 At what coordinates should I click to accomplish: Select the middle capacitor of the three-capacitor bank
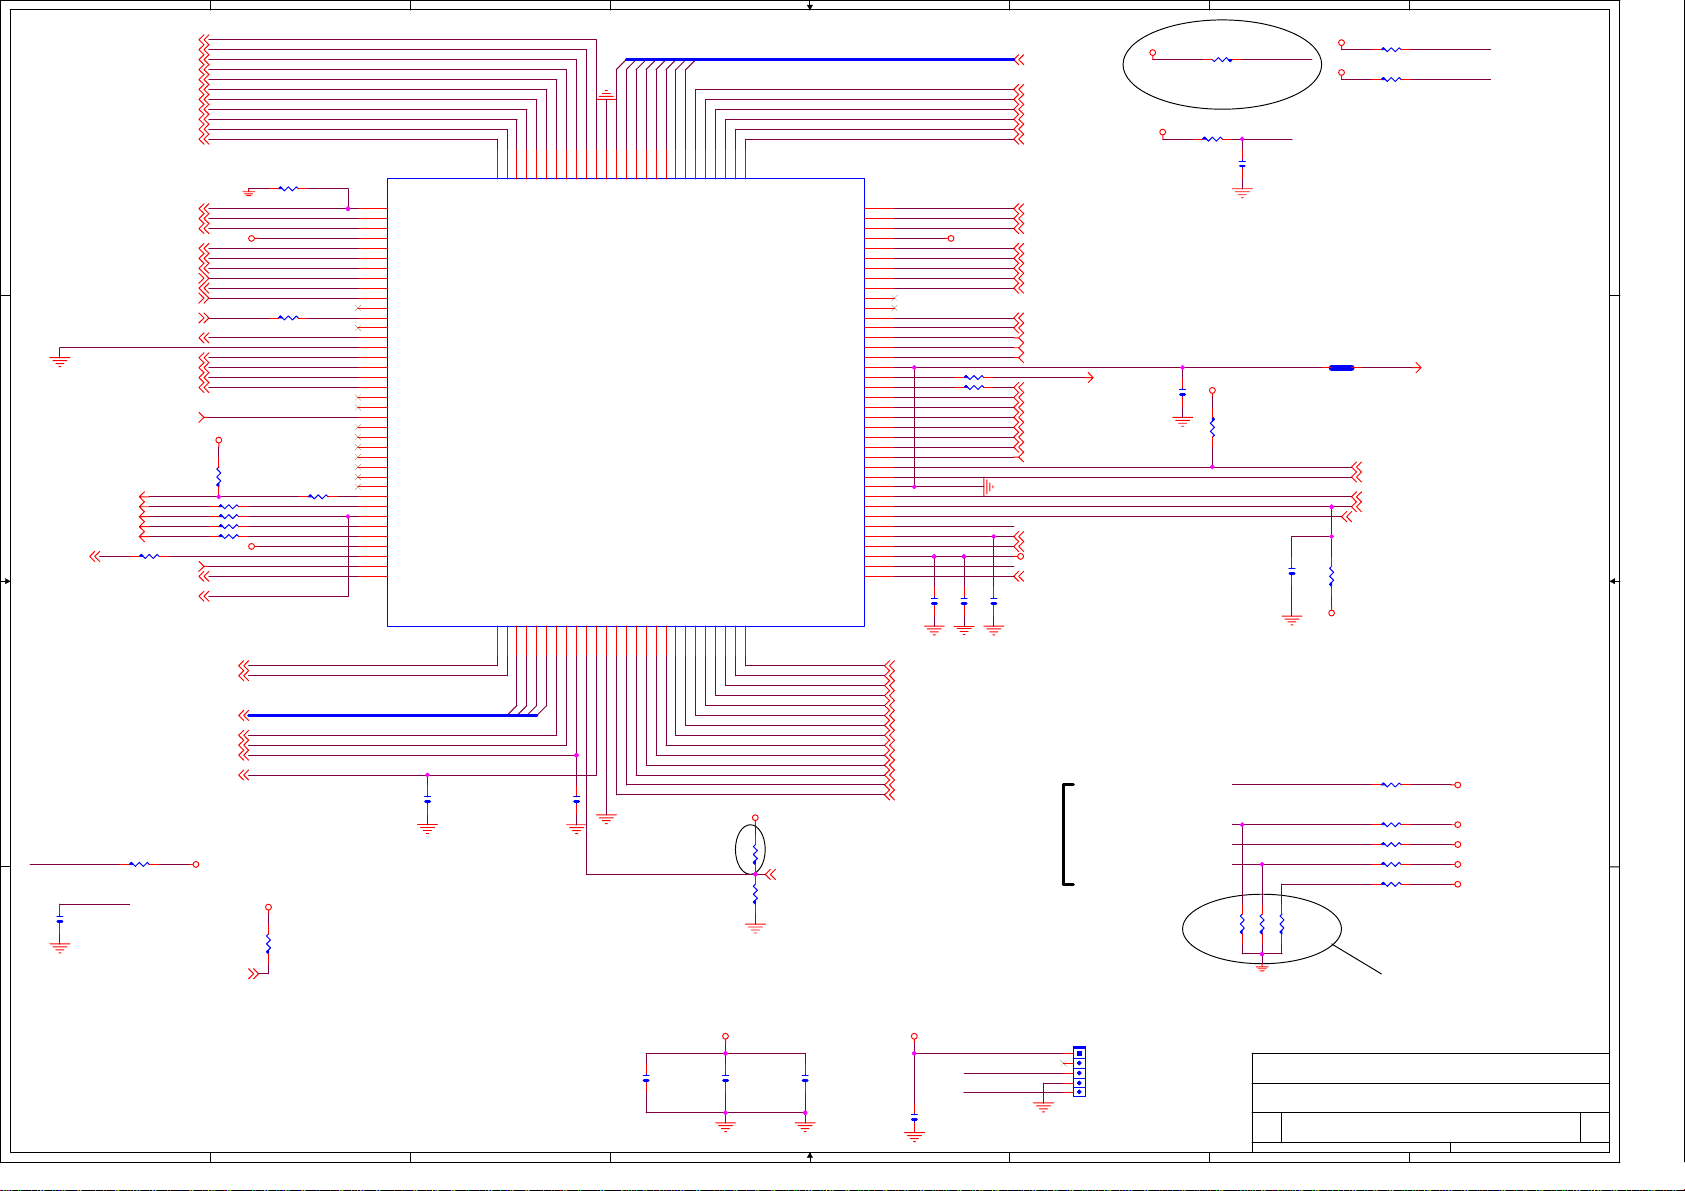coord(725,1080)
